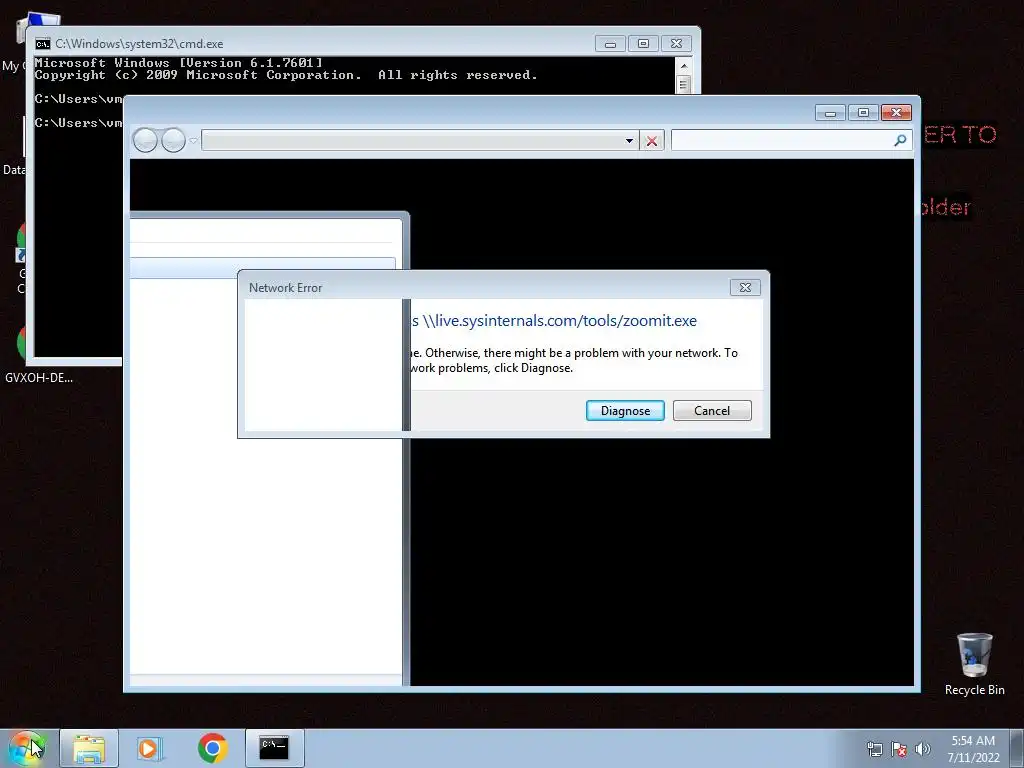Viewport: 1024px width, 768px height.
Task: Open the Action Center flag icon
Action: pos(899,749)
